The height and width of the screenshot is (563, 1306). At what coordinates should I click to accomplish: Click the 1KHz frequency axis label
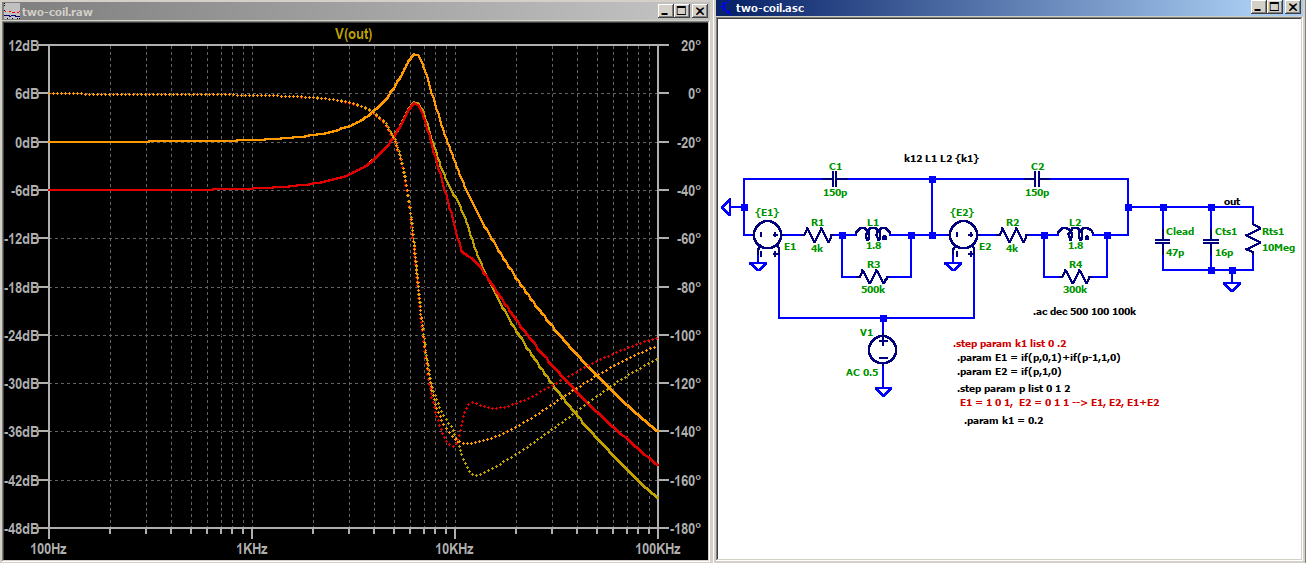pos(251,550)
